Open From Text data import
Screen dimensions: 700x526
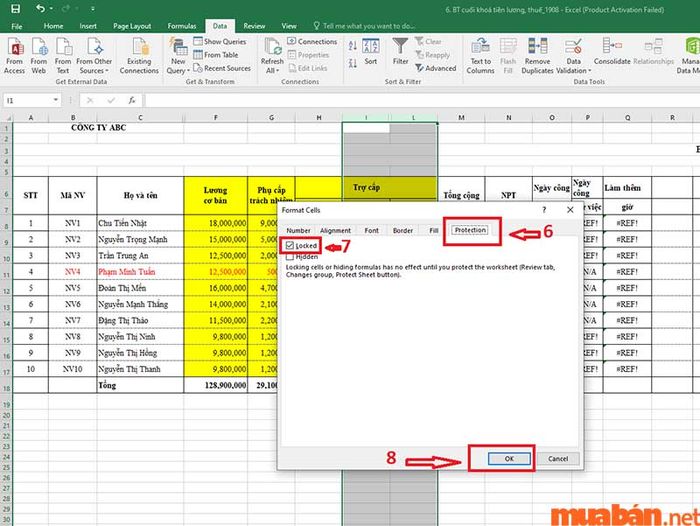(63, 56)
